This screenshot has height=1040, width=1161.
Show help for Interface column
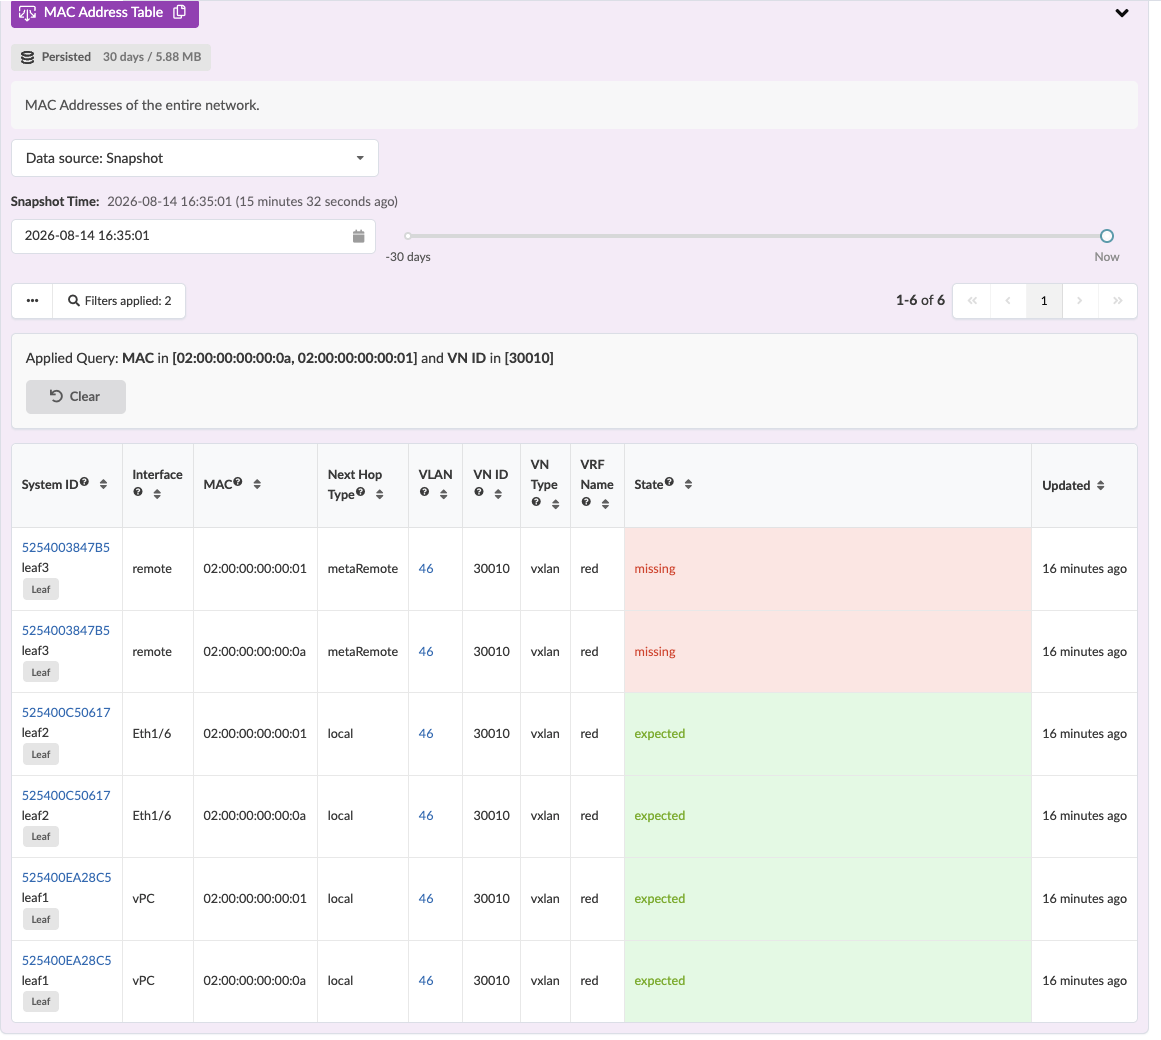coord(138,492)
